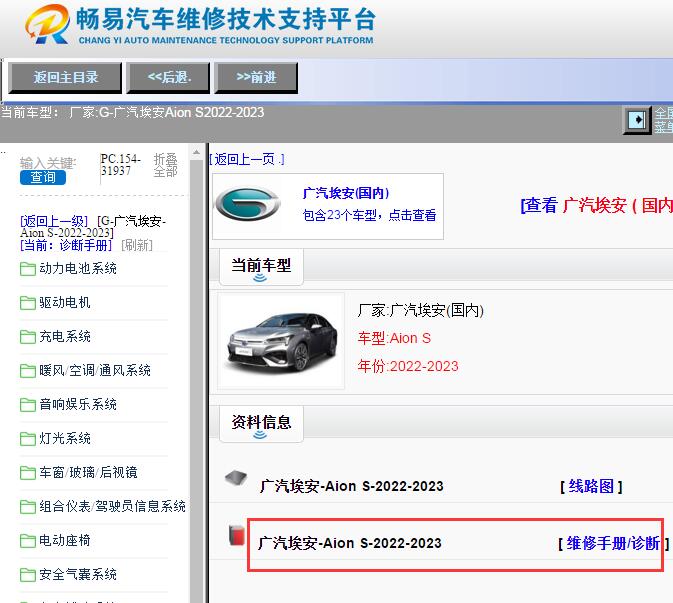
Task: Open the 电动座椅 folder icon
Action: (x=28, y=541)
